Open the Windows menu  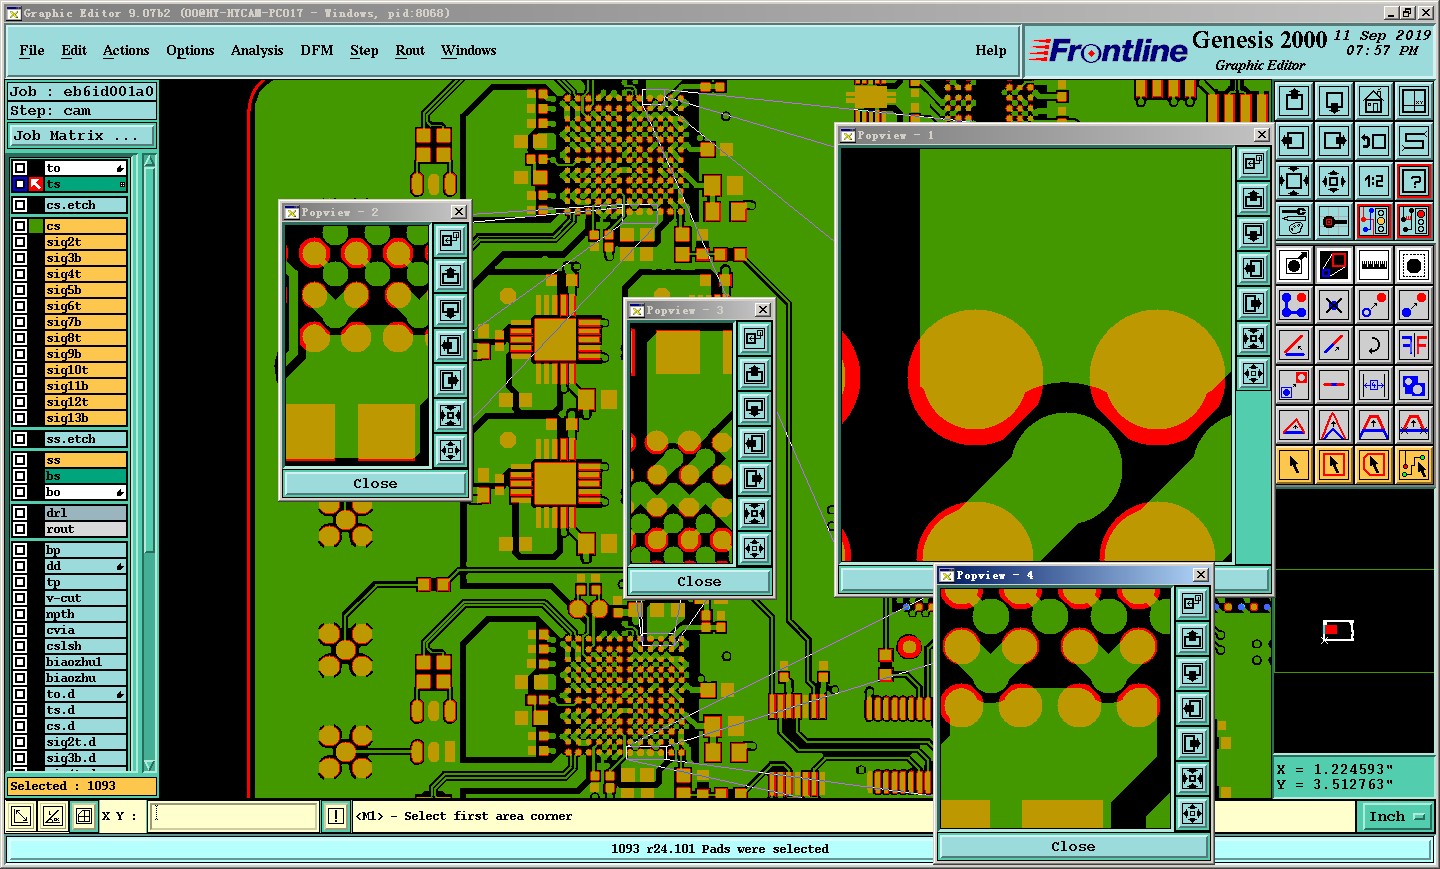469,51
